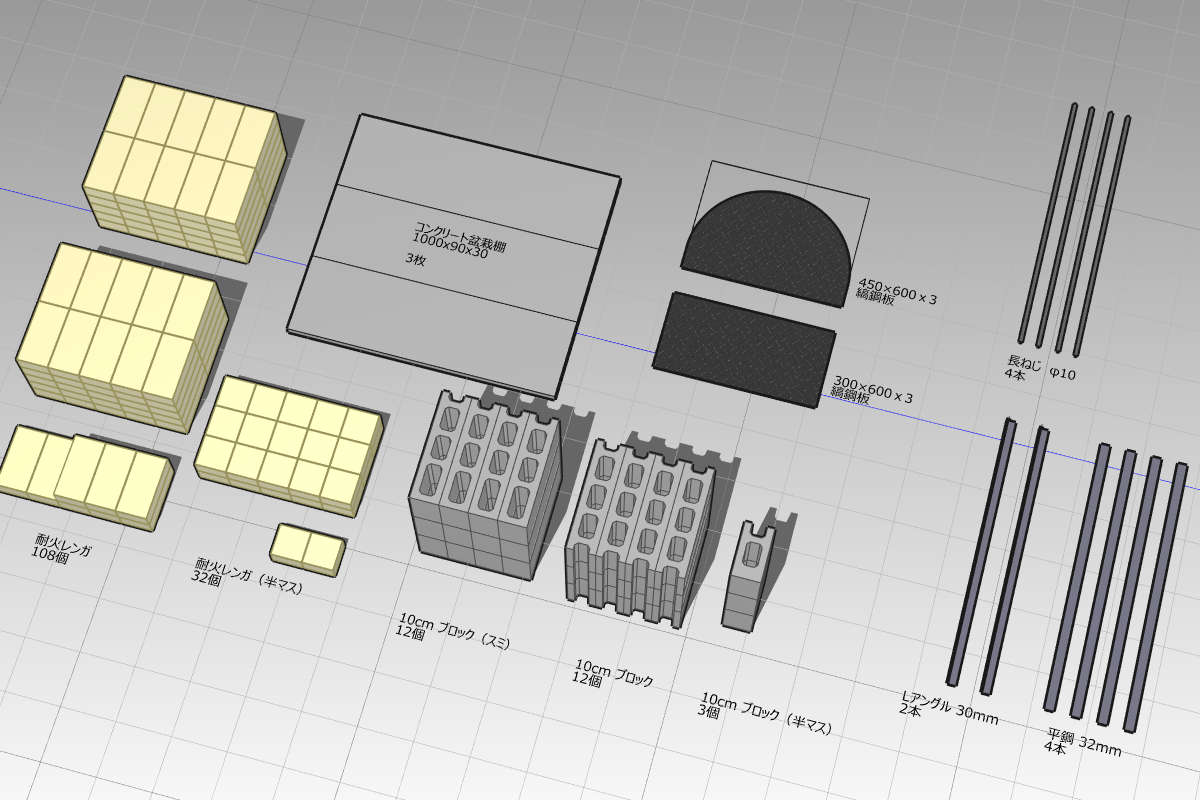Screen dimensions: 1200x800
Task: Select the left L-angle bar
Action: 981,553
